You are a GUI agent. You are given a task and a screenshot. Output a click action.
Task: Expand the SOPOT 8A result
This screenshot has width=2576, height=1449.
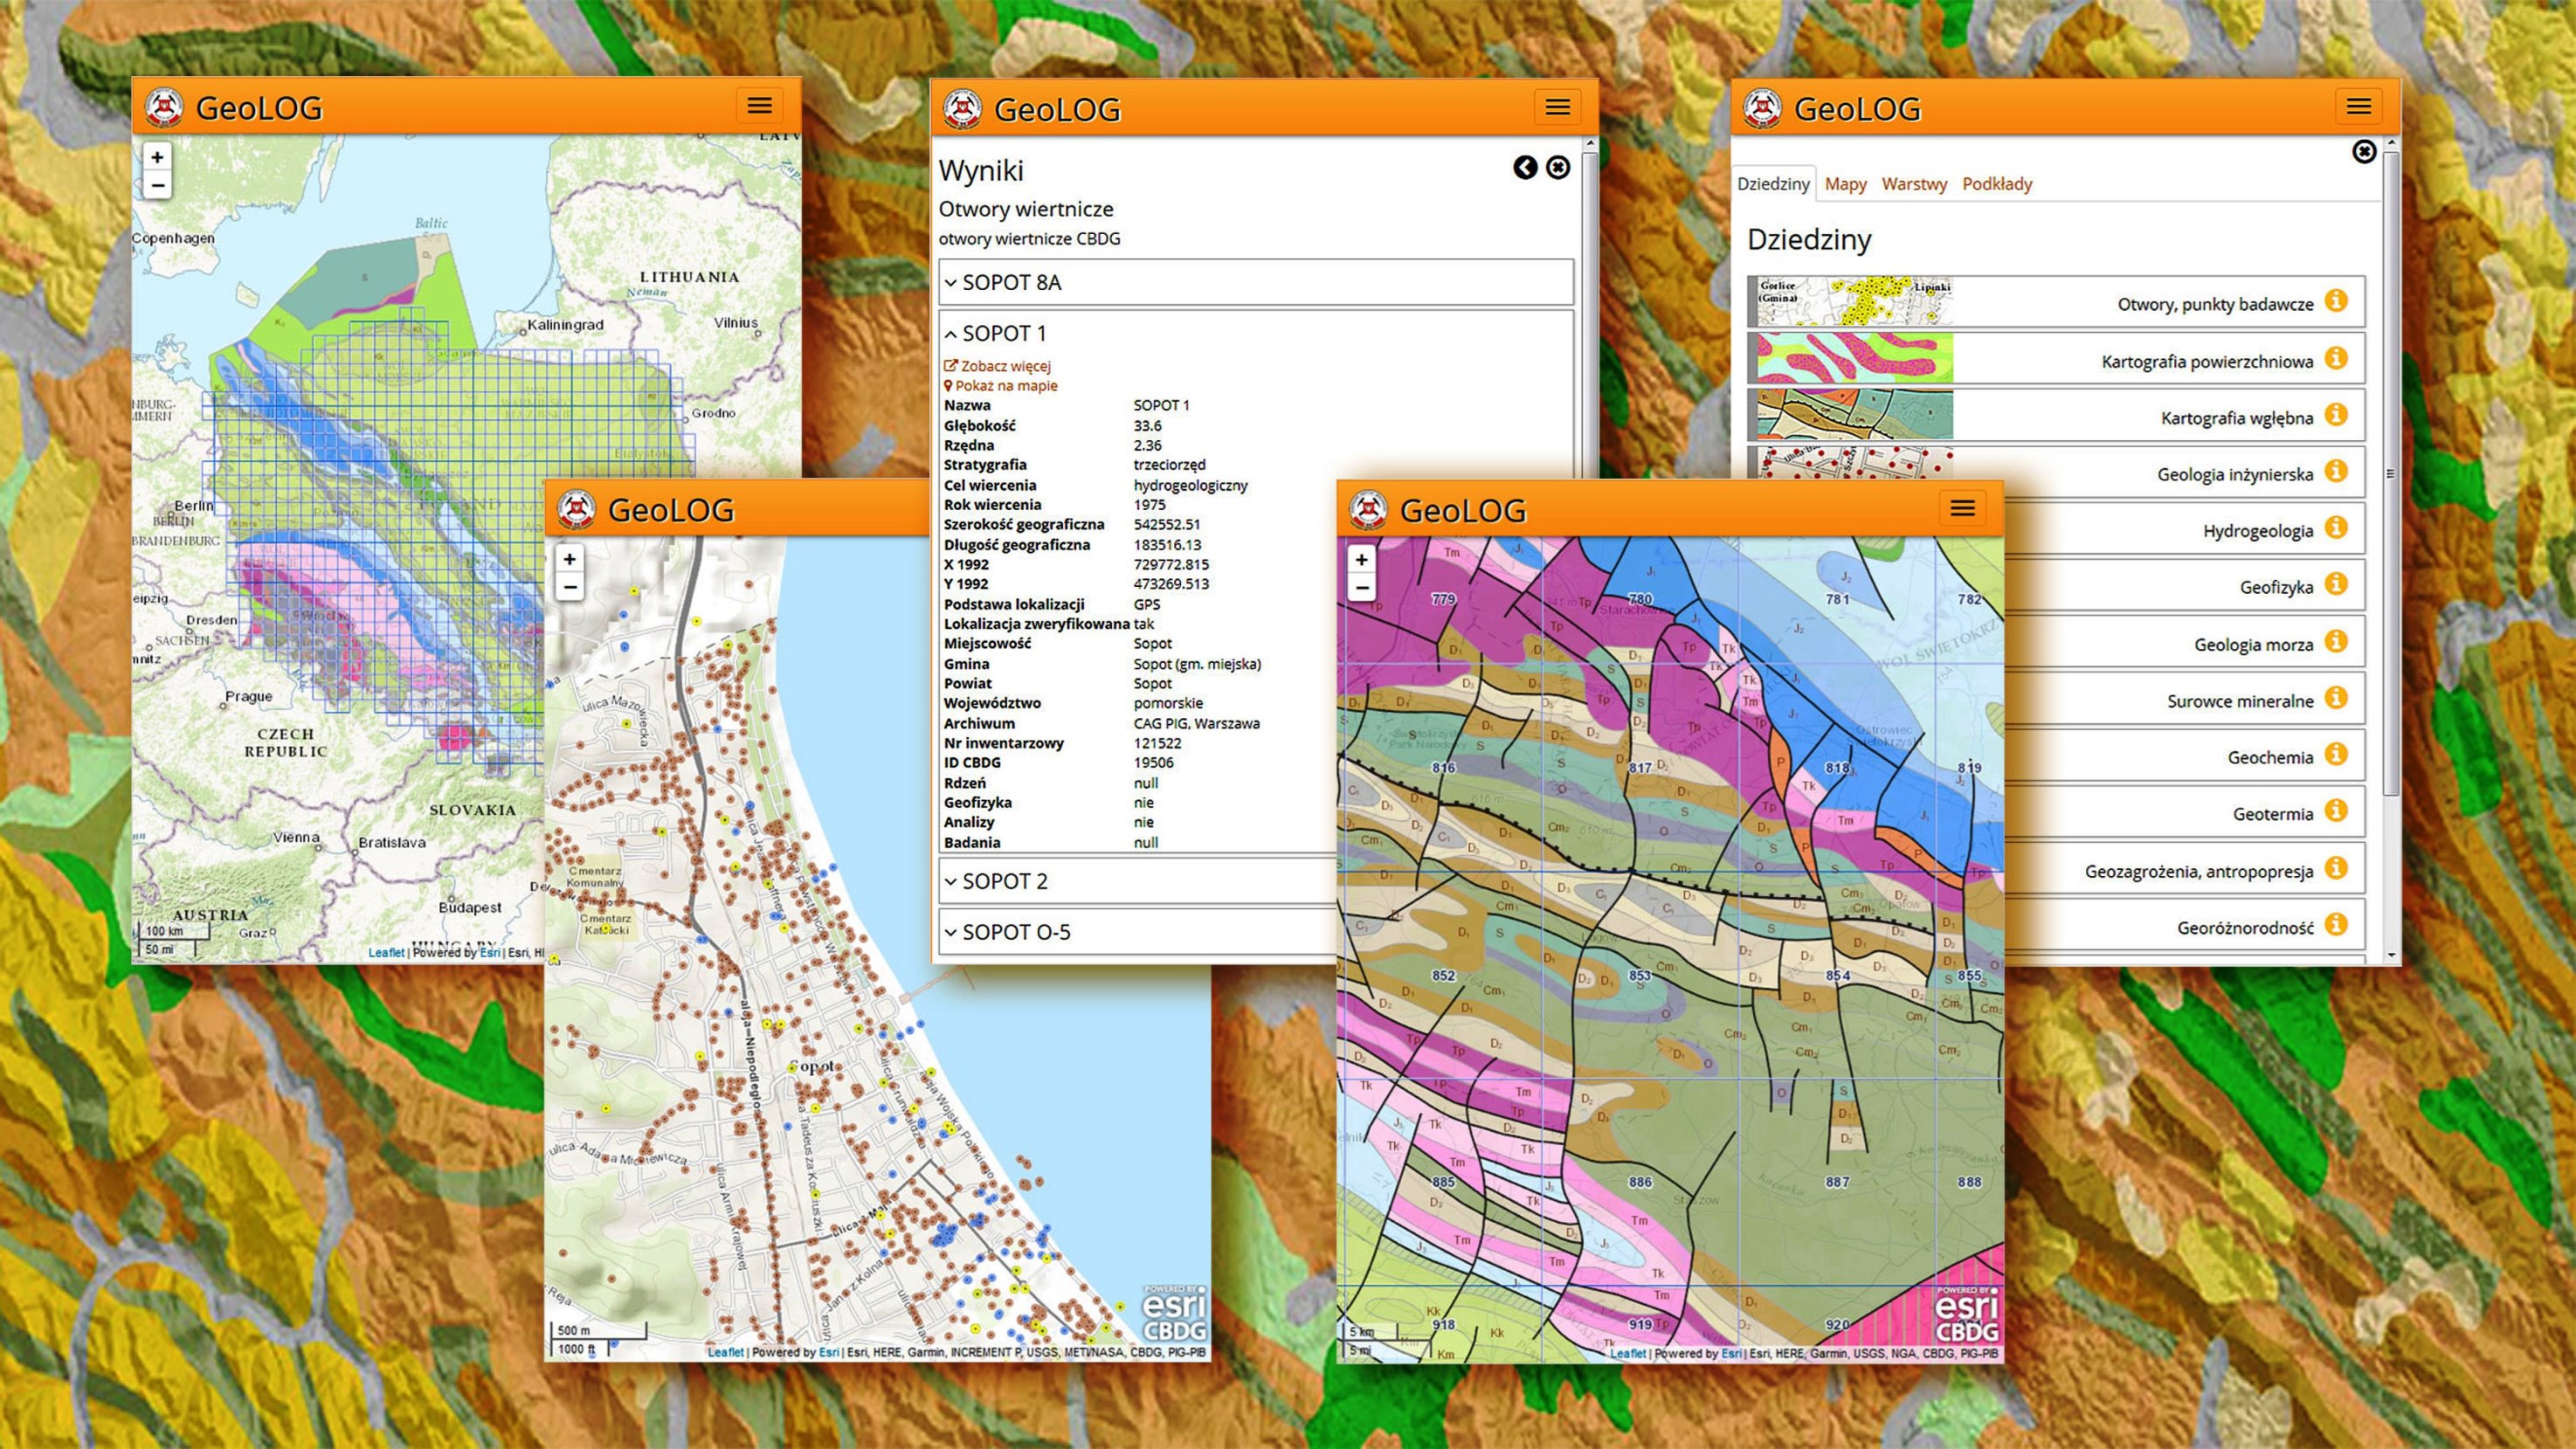point(1255,282)
